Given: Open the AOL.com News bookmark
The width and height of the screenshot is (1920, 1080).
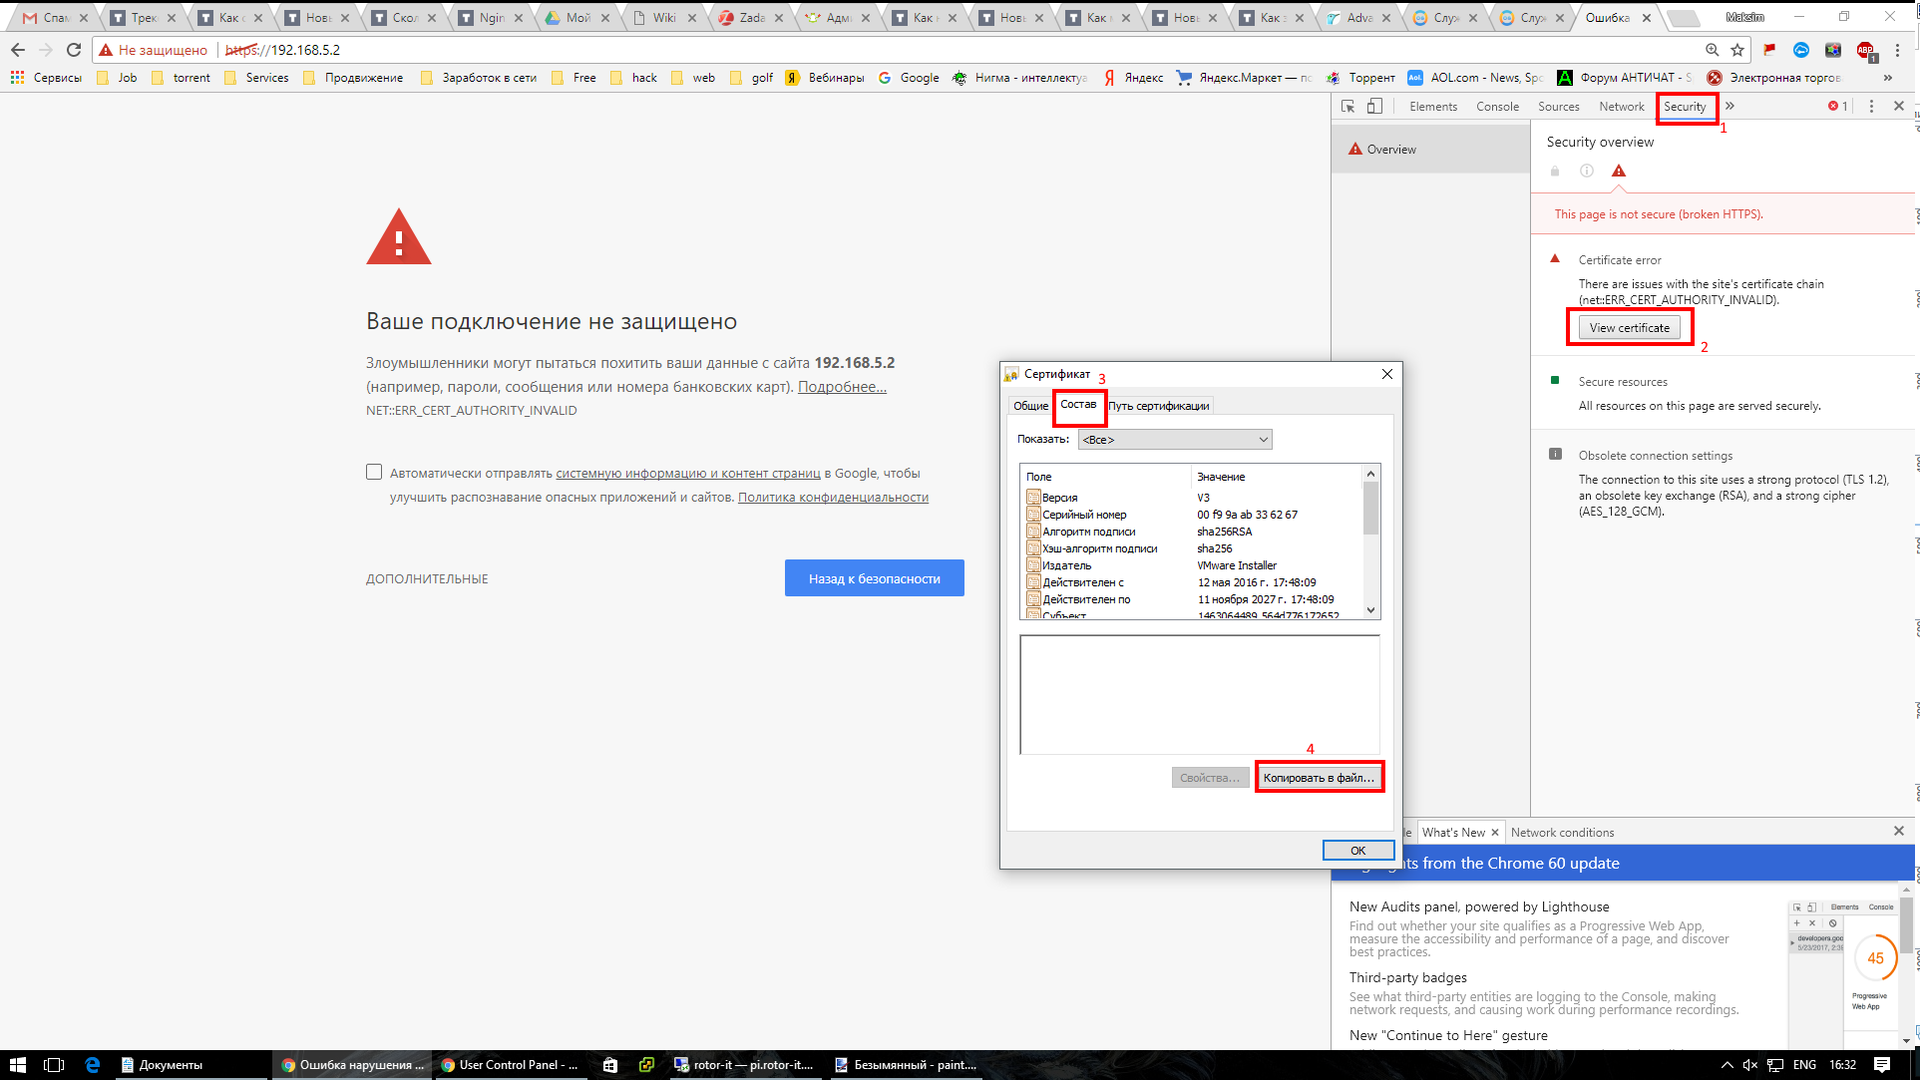Looking at the screenshot, I should pyautogui.click(x=1475, y=77).
